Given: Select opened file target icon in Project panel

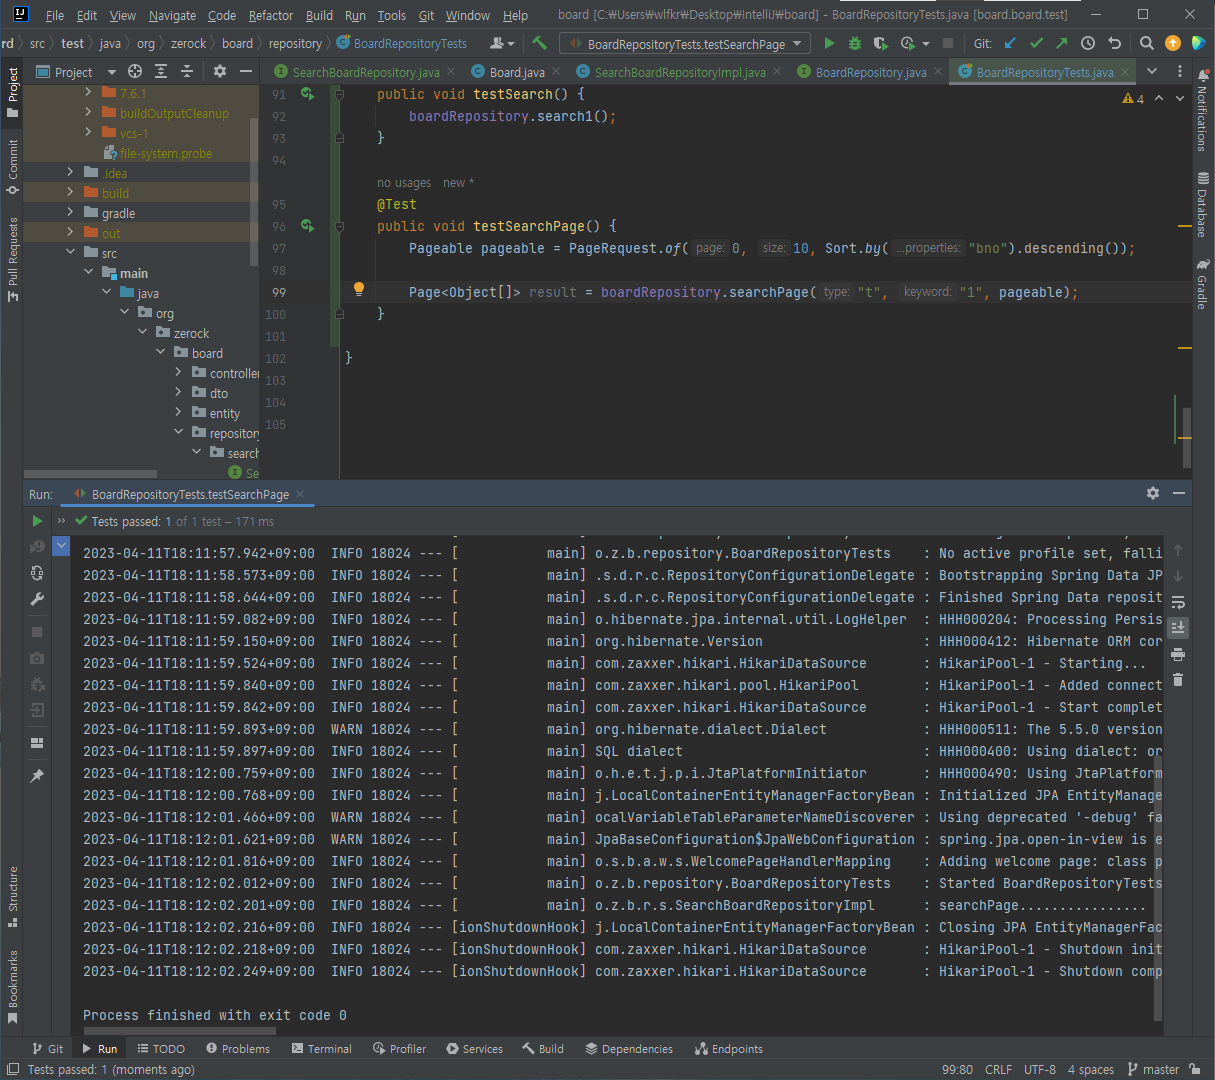Looking at the screenshot, I should [x=135, y=71].
